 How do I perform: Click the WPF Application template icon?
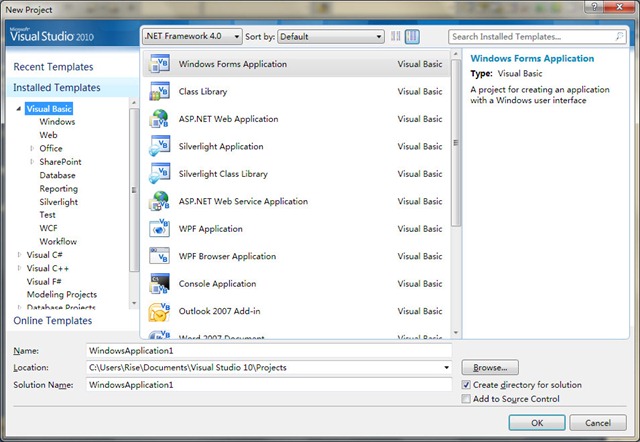[159, 229]
